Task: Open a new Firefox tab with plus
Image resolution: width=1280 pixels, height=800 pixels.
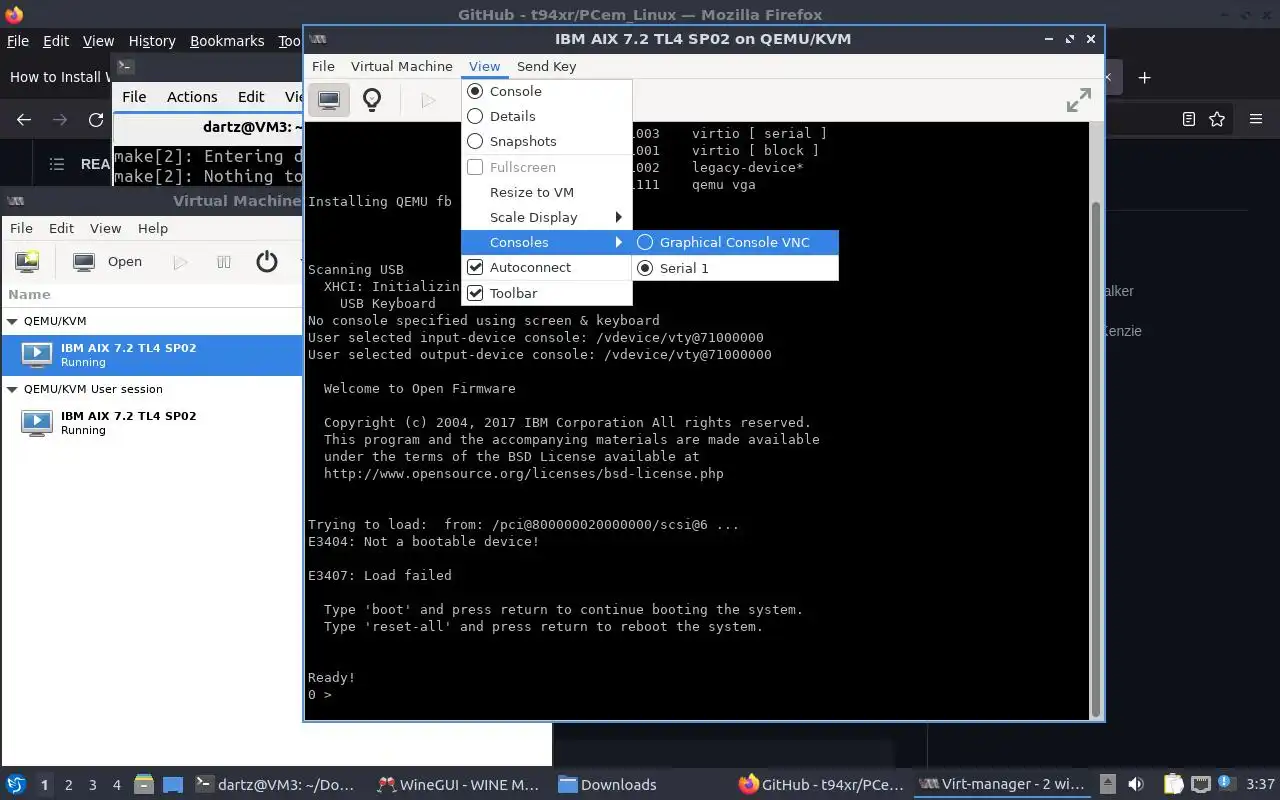Action: pyautogui.click(x=1144, y=77)
